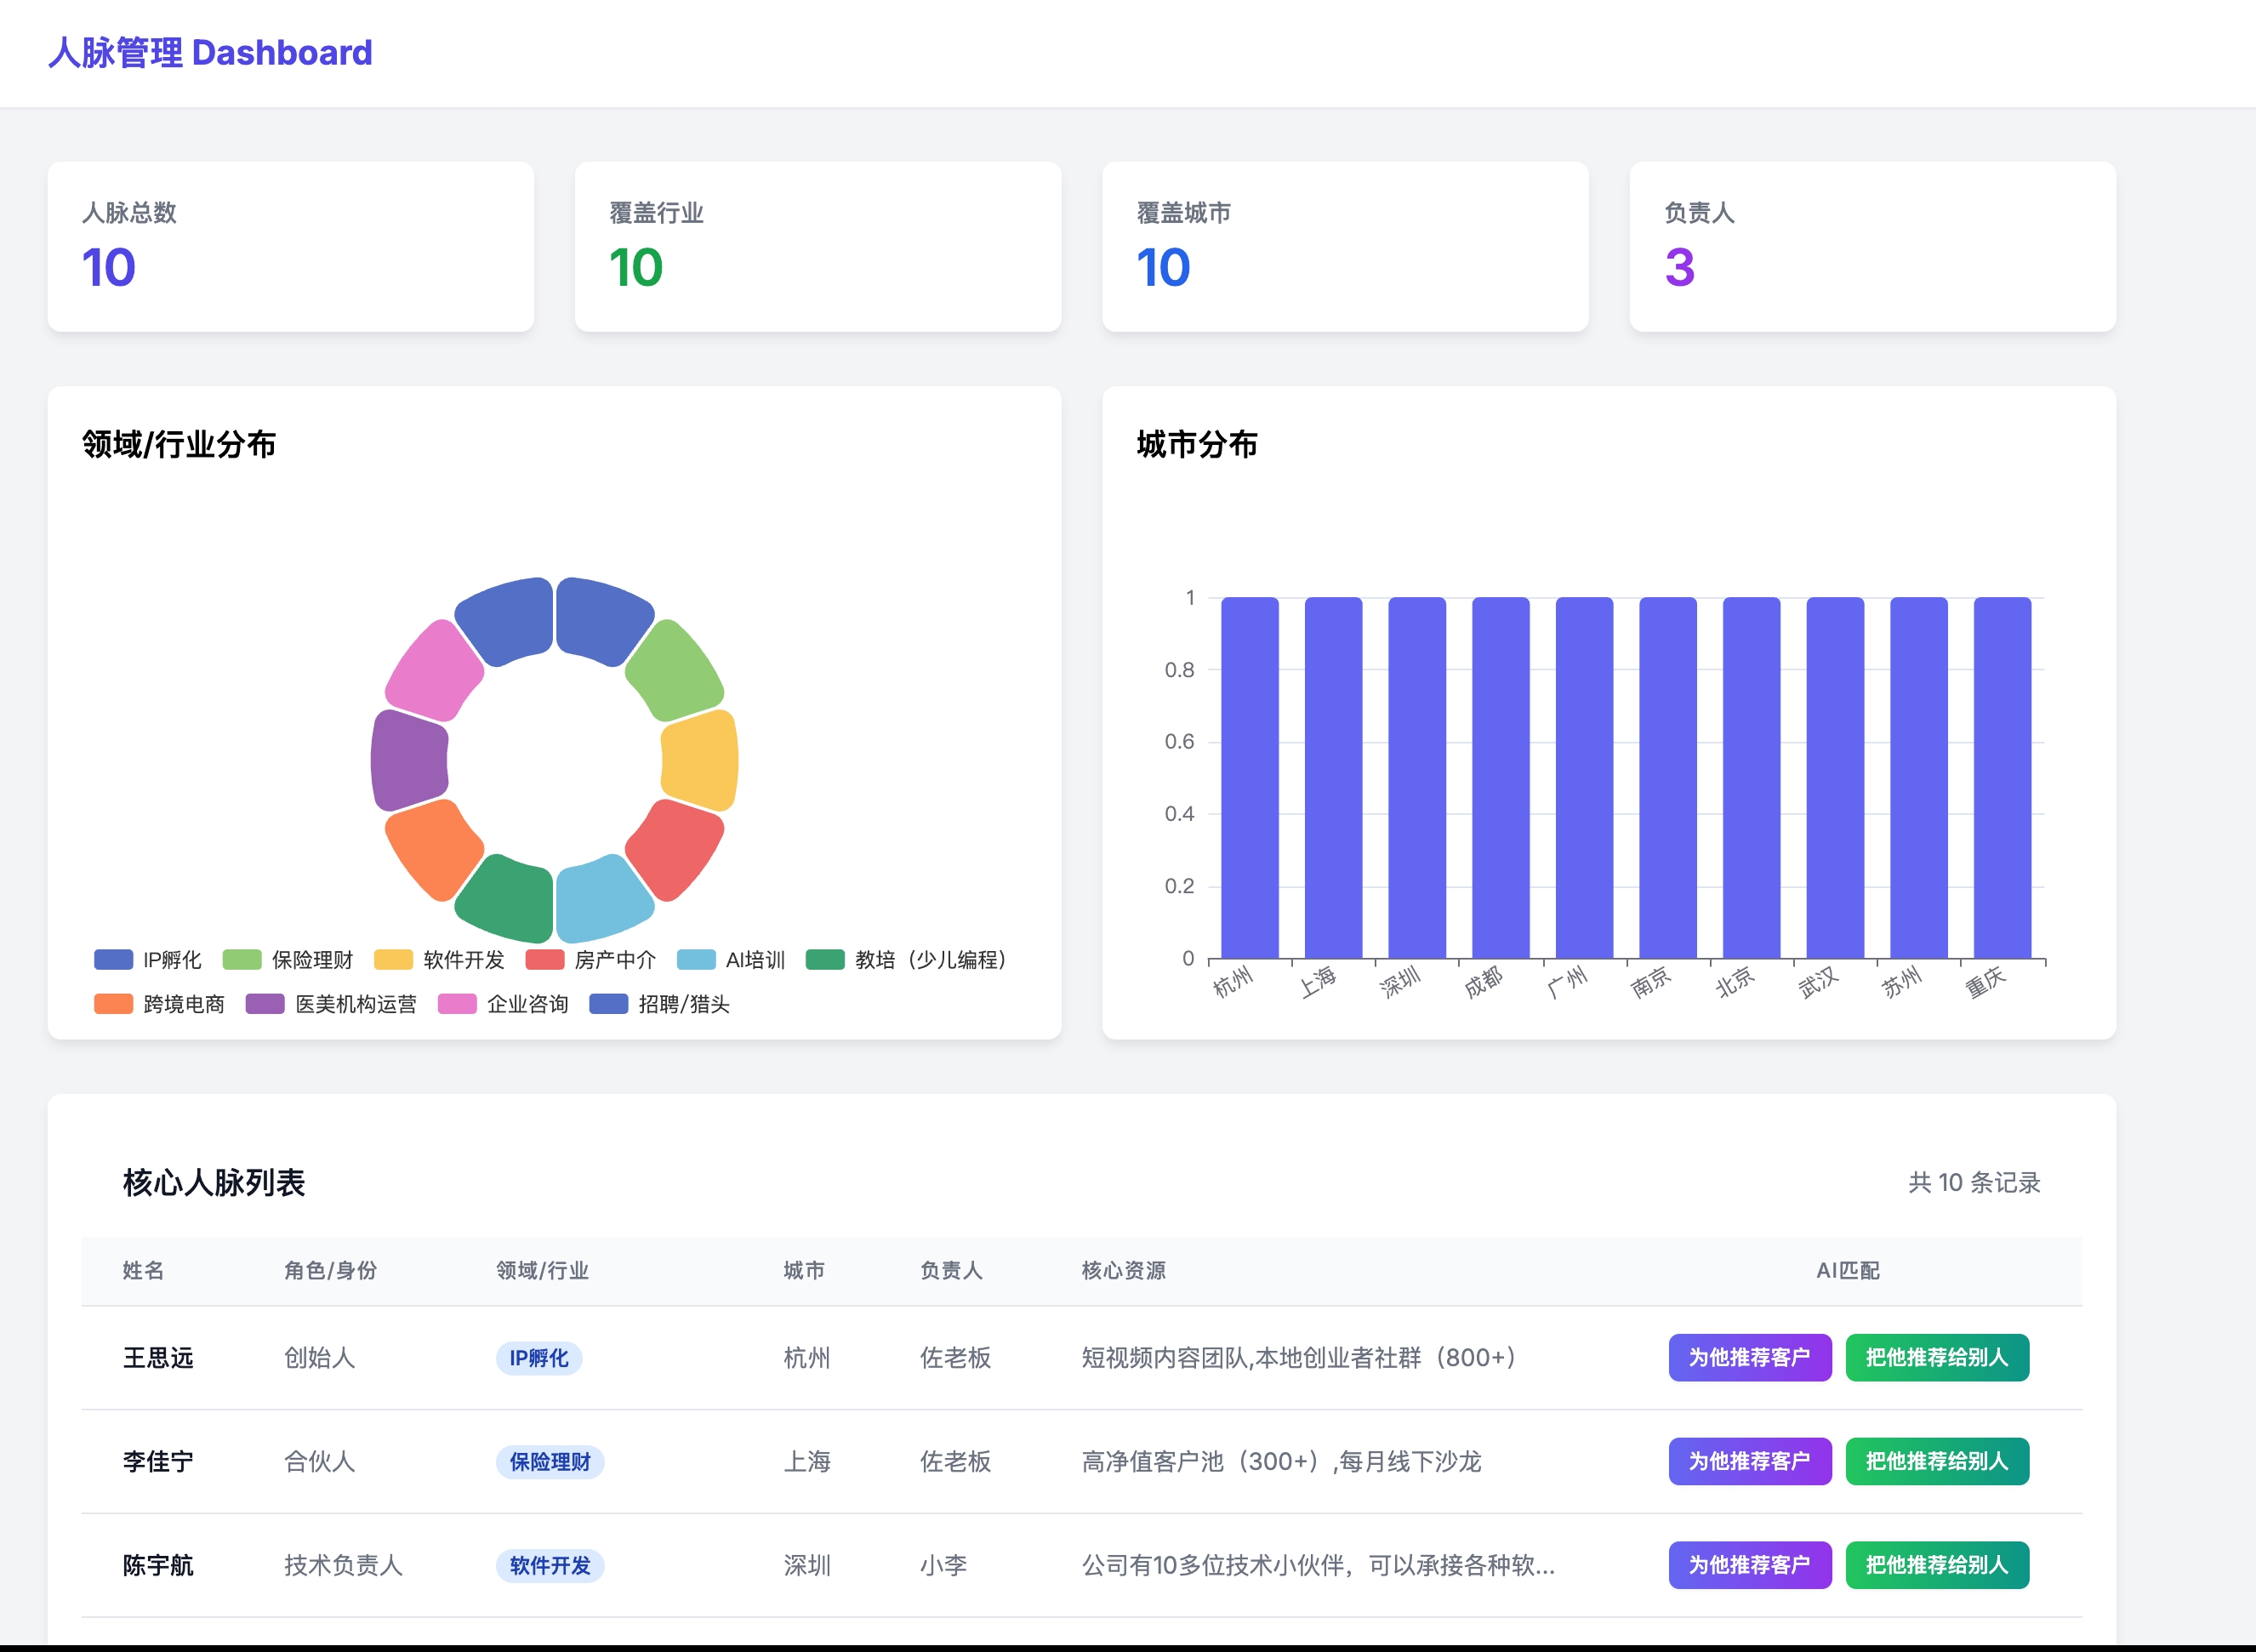Click 把他推荐给别人 button for 王思远
This screenshot has height=1652, width=2256.
pyautogui.click(x=1936, y=1357)
